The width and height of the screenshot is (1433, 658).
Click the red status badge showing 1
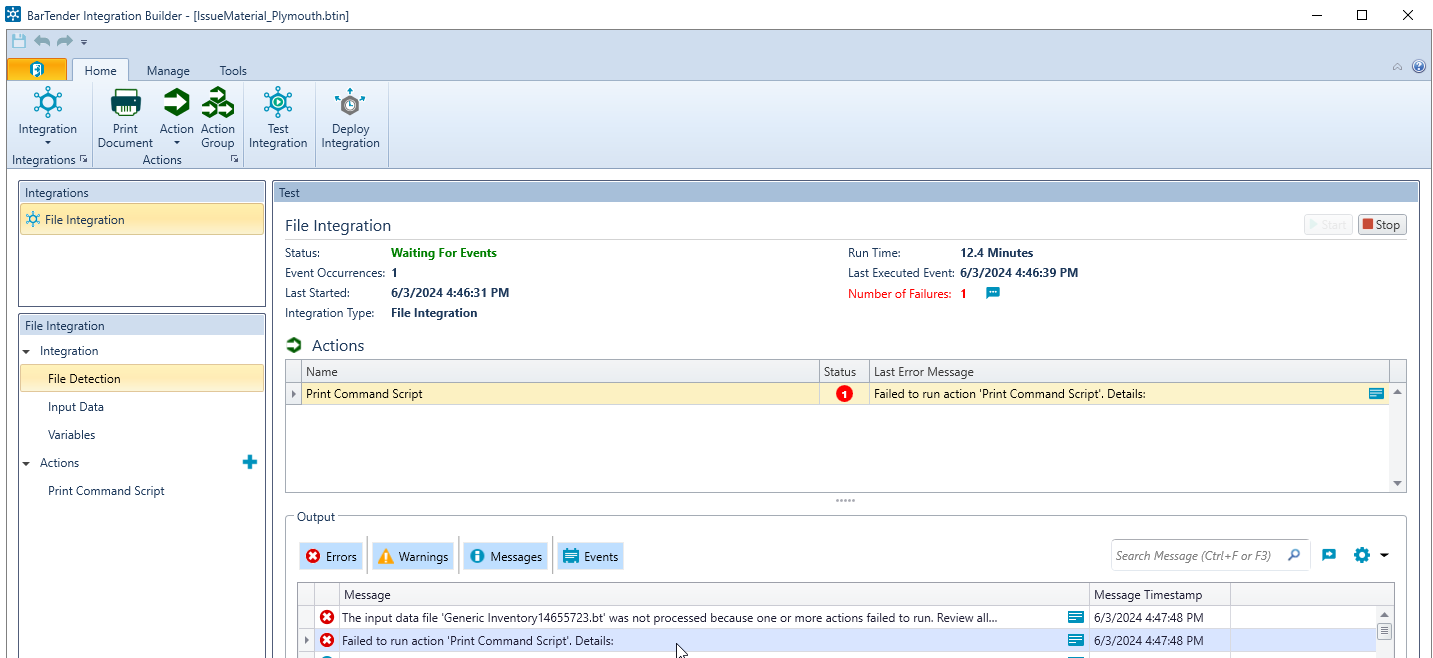[x=844, y=394]
